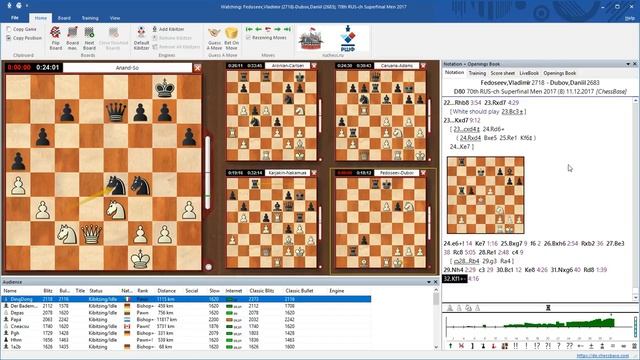Select the Aronian-Carlsen board thumbnail
The height and width of the screenshot is (360, 640).
point(272,116)
